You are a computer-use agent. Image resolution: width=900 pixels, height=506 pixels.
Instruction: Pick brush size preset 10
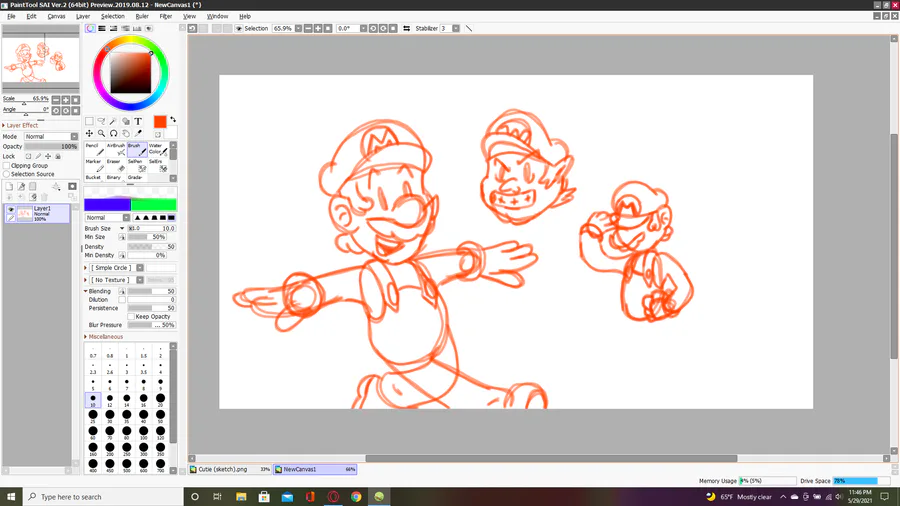click(93, 400)
